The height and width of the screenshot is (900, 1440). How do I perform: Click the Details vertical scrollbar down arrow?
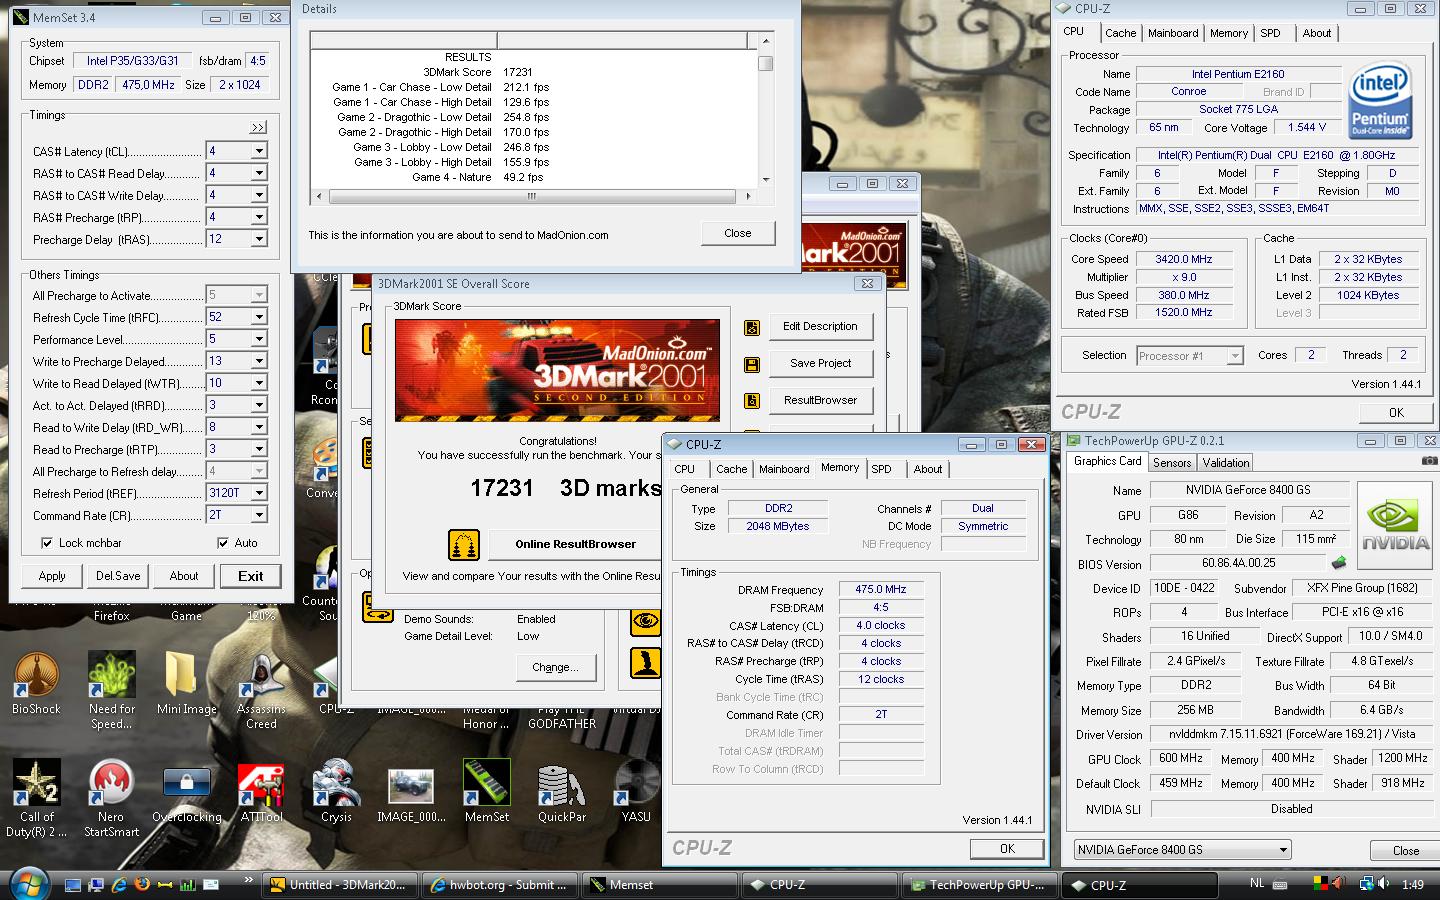(x=766, y=180)
